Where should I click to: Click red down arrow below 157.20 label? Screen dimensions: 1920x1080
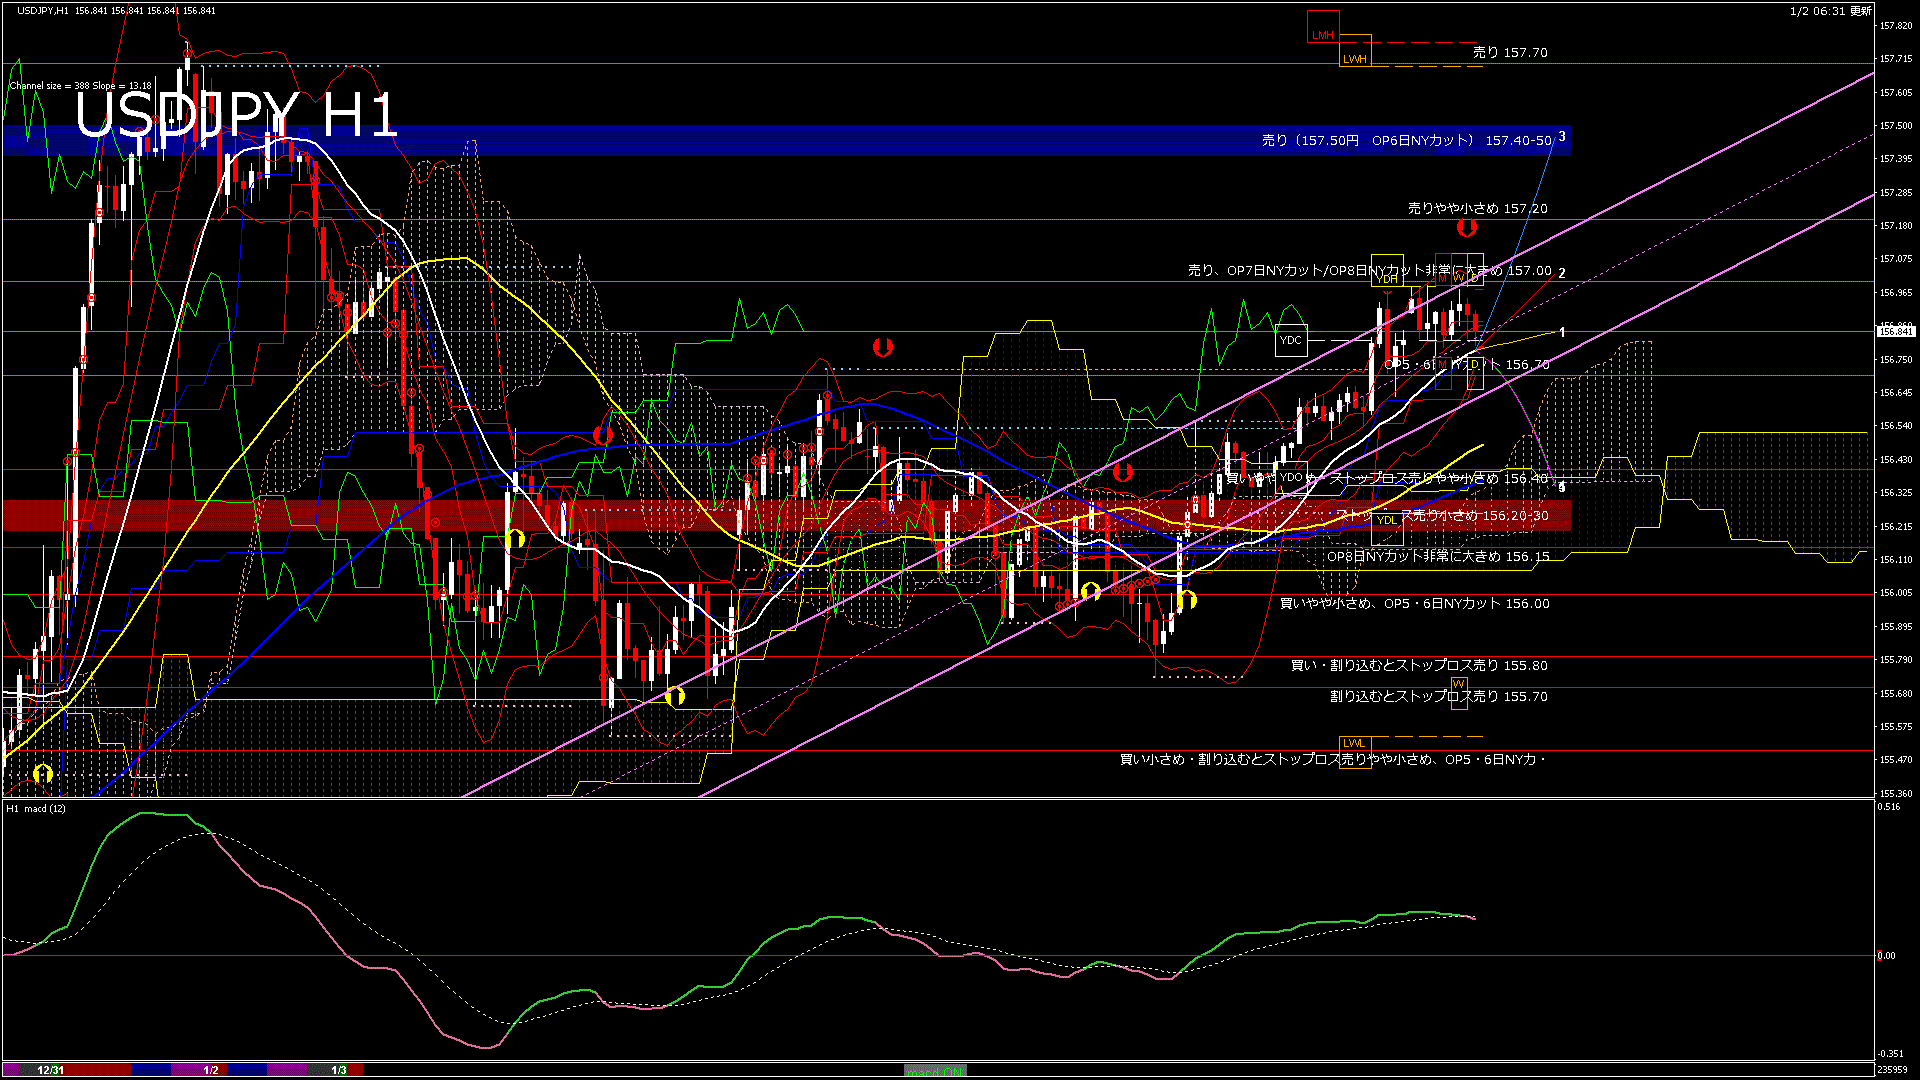pos(1466,228)
